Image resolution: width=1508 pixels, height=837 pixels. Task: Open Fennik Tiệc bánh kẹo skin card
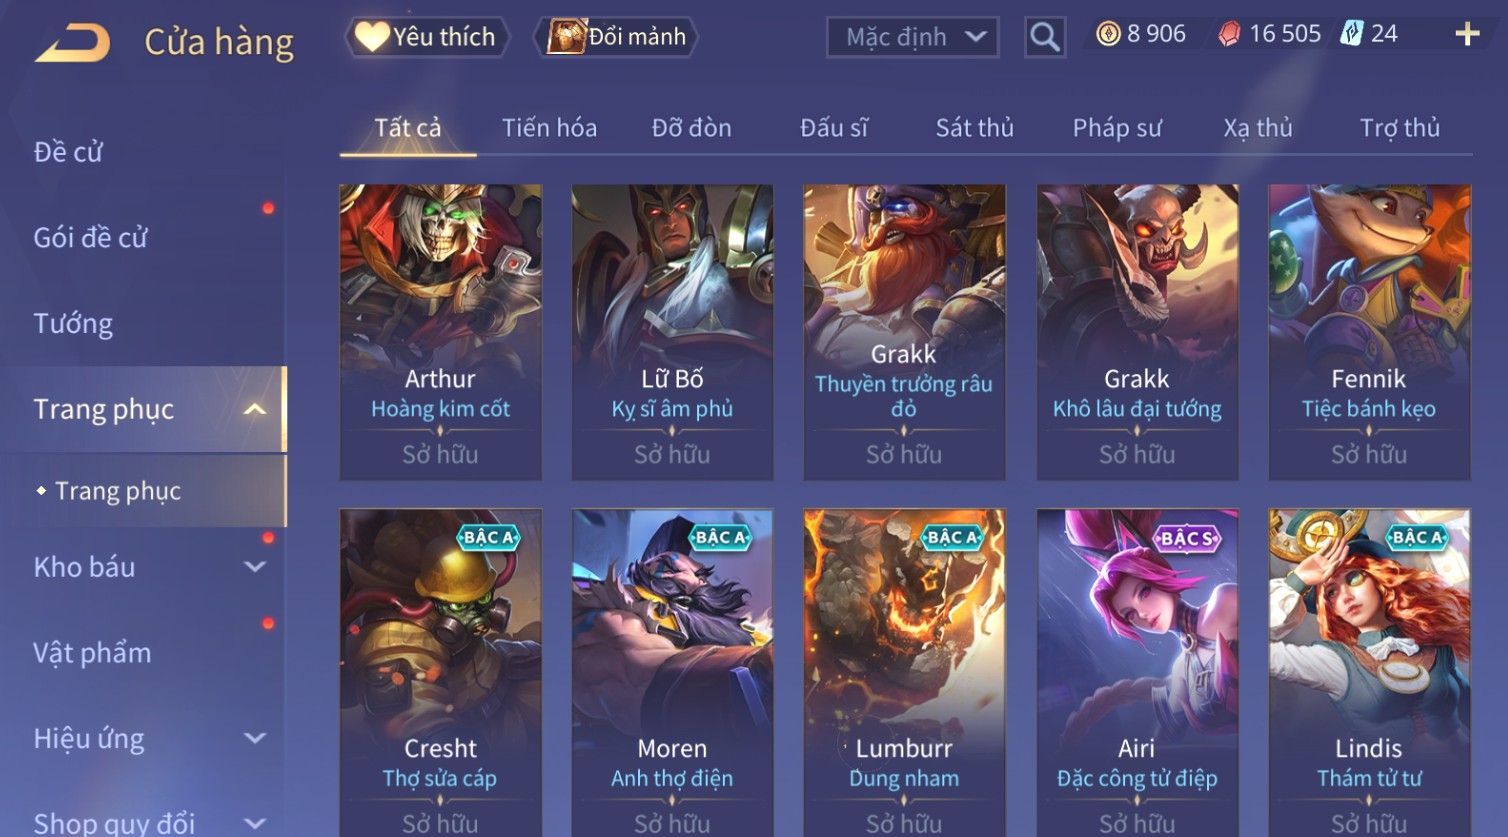1369,332
